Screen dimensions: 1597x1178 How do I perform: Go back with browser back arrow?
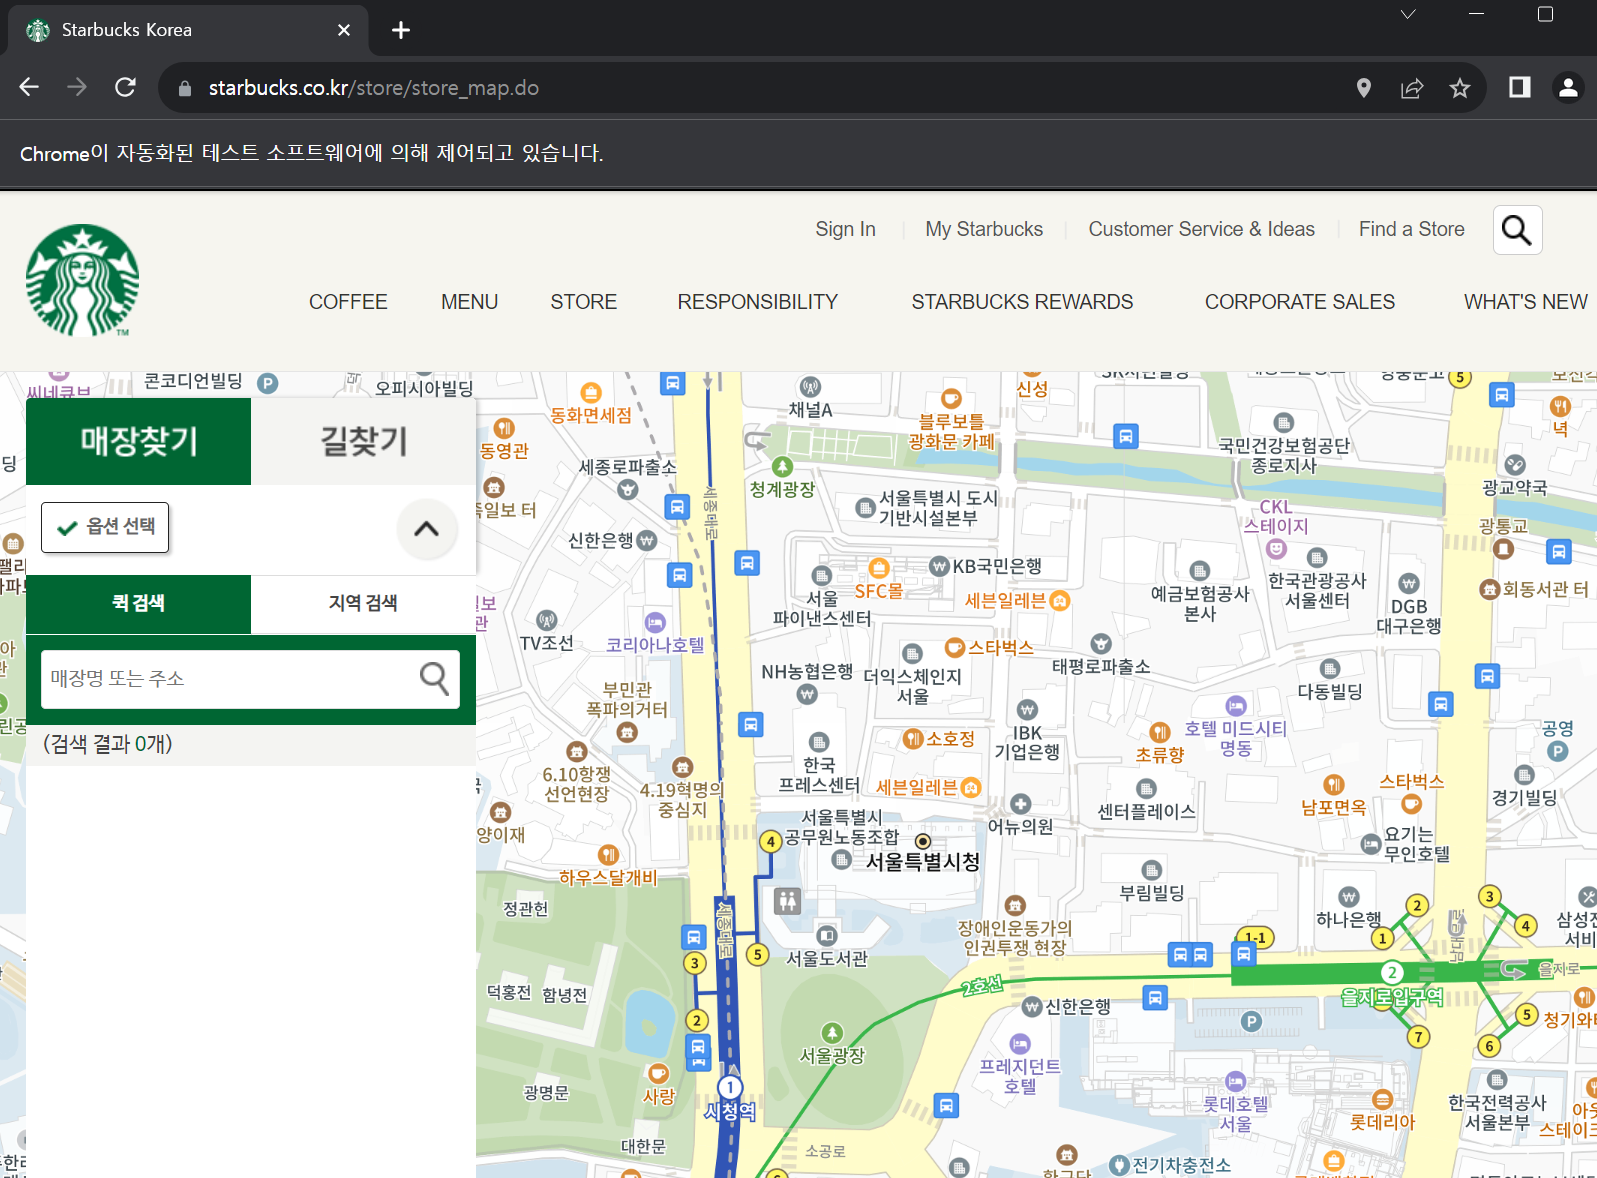tap(29, 87)
